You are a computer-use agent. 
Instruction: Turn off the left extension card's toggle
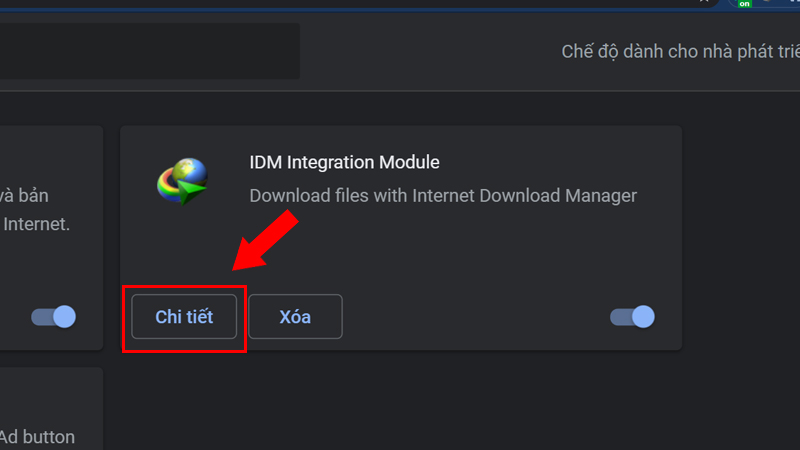[54, 317]
